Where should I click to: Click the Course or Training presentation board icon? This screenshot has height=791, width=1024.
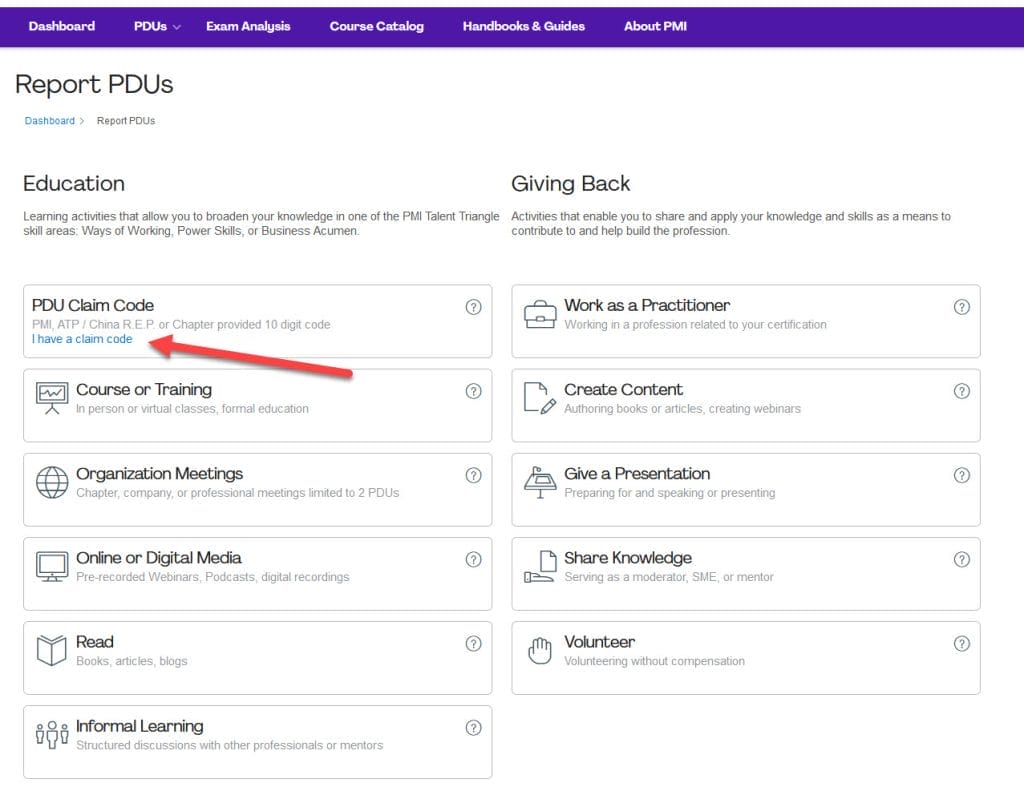(x=52, y=398)
